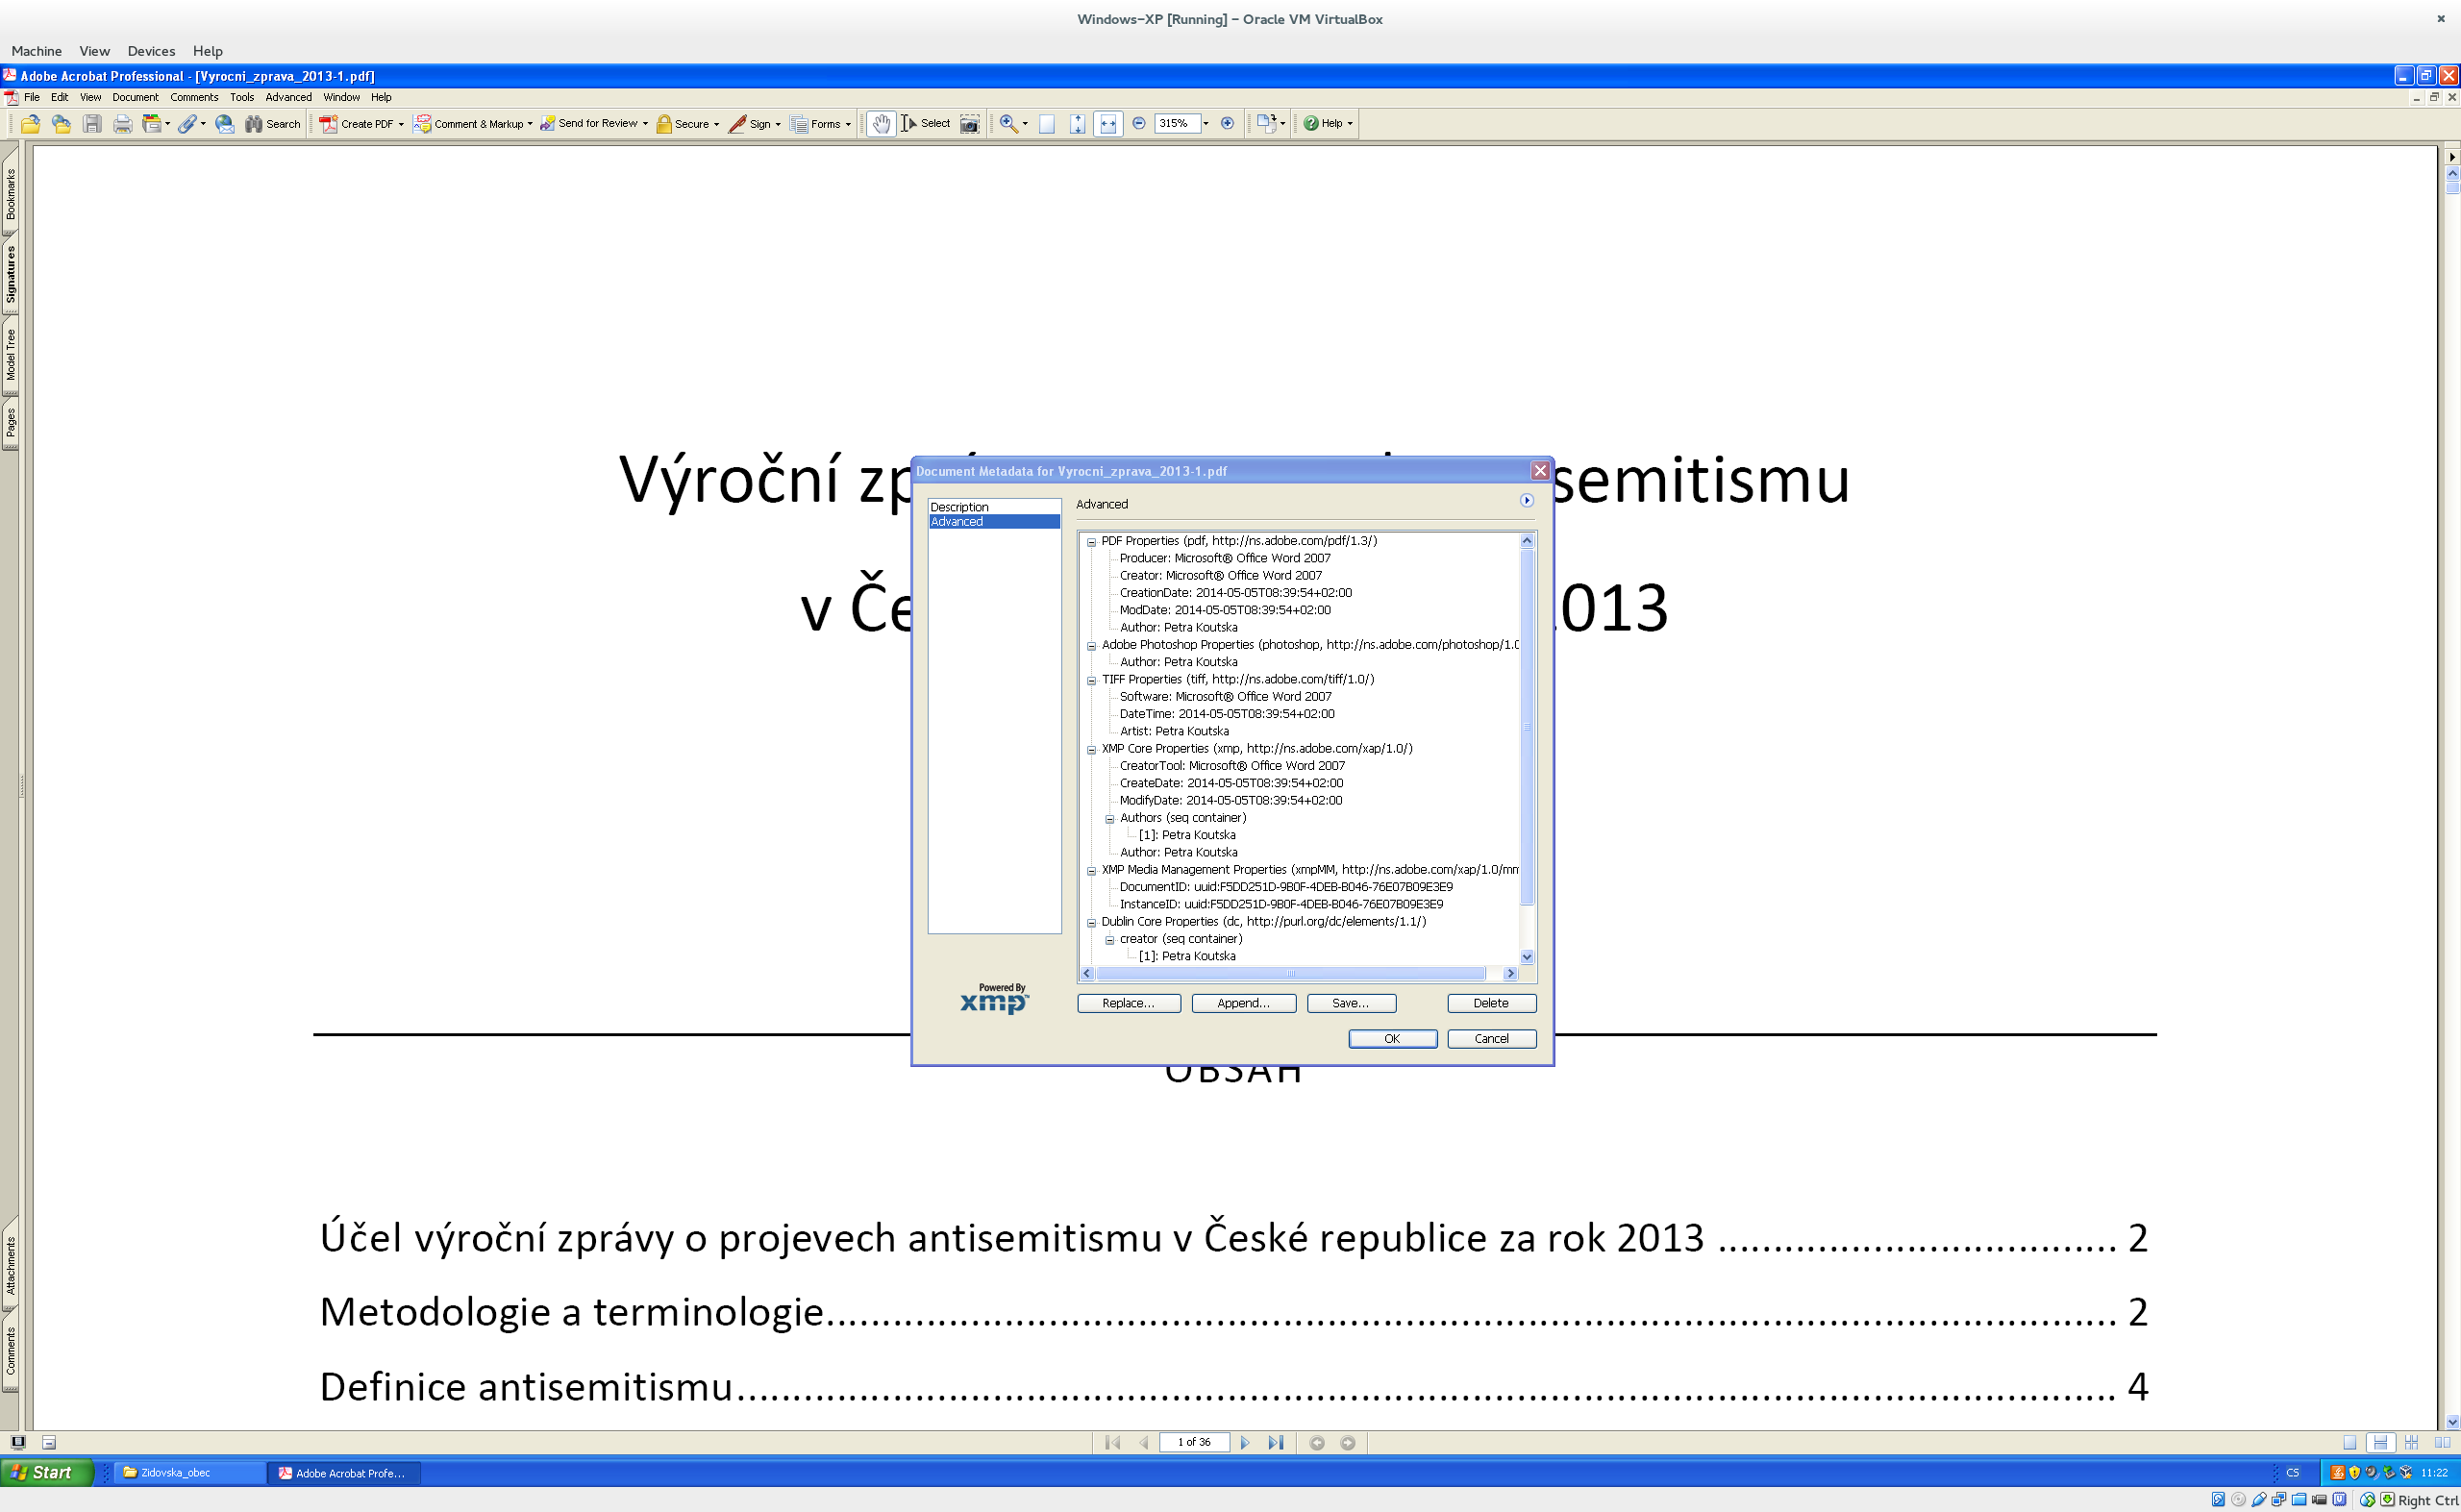Switch to Zidovska_obec taskbar folder

click(190, 1473)
